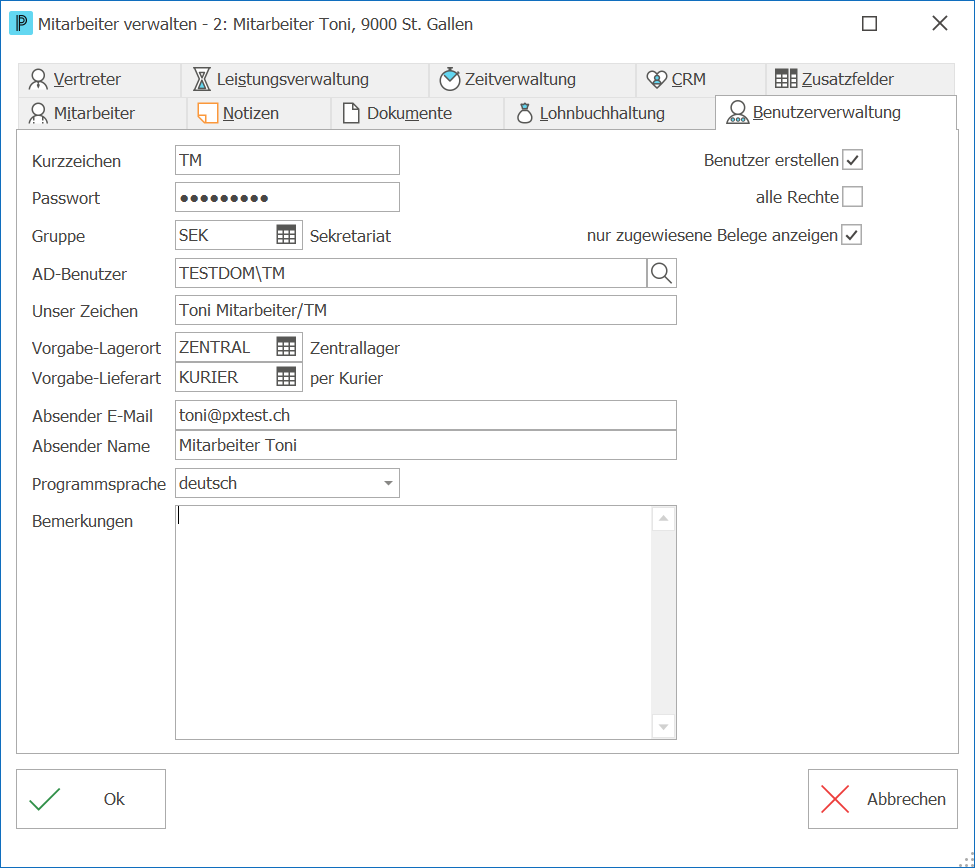This screenshot has height=868, width=975.
Task: Open Lagerort lookup table icon next to ZENTRAL
Action: [x=286, y=347]
